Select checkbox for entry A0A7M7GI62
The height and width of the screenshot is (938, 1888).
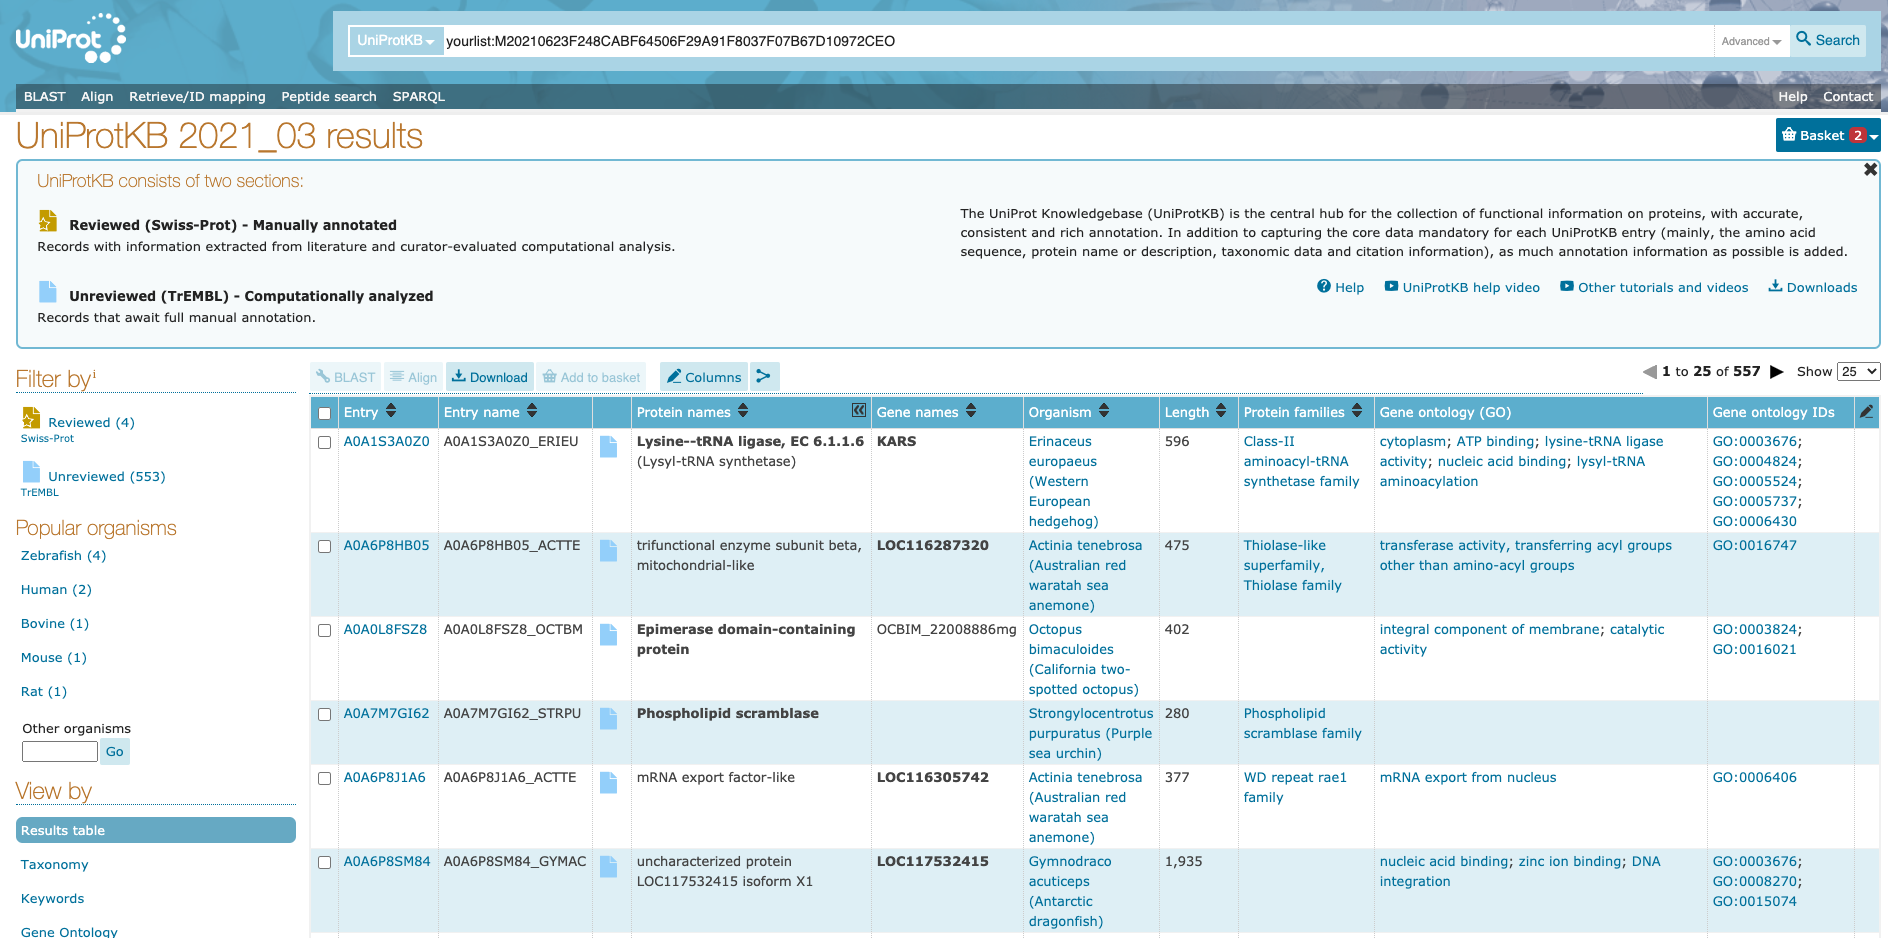(324, 714)
